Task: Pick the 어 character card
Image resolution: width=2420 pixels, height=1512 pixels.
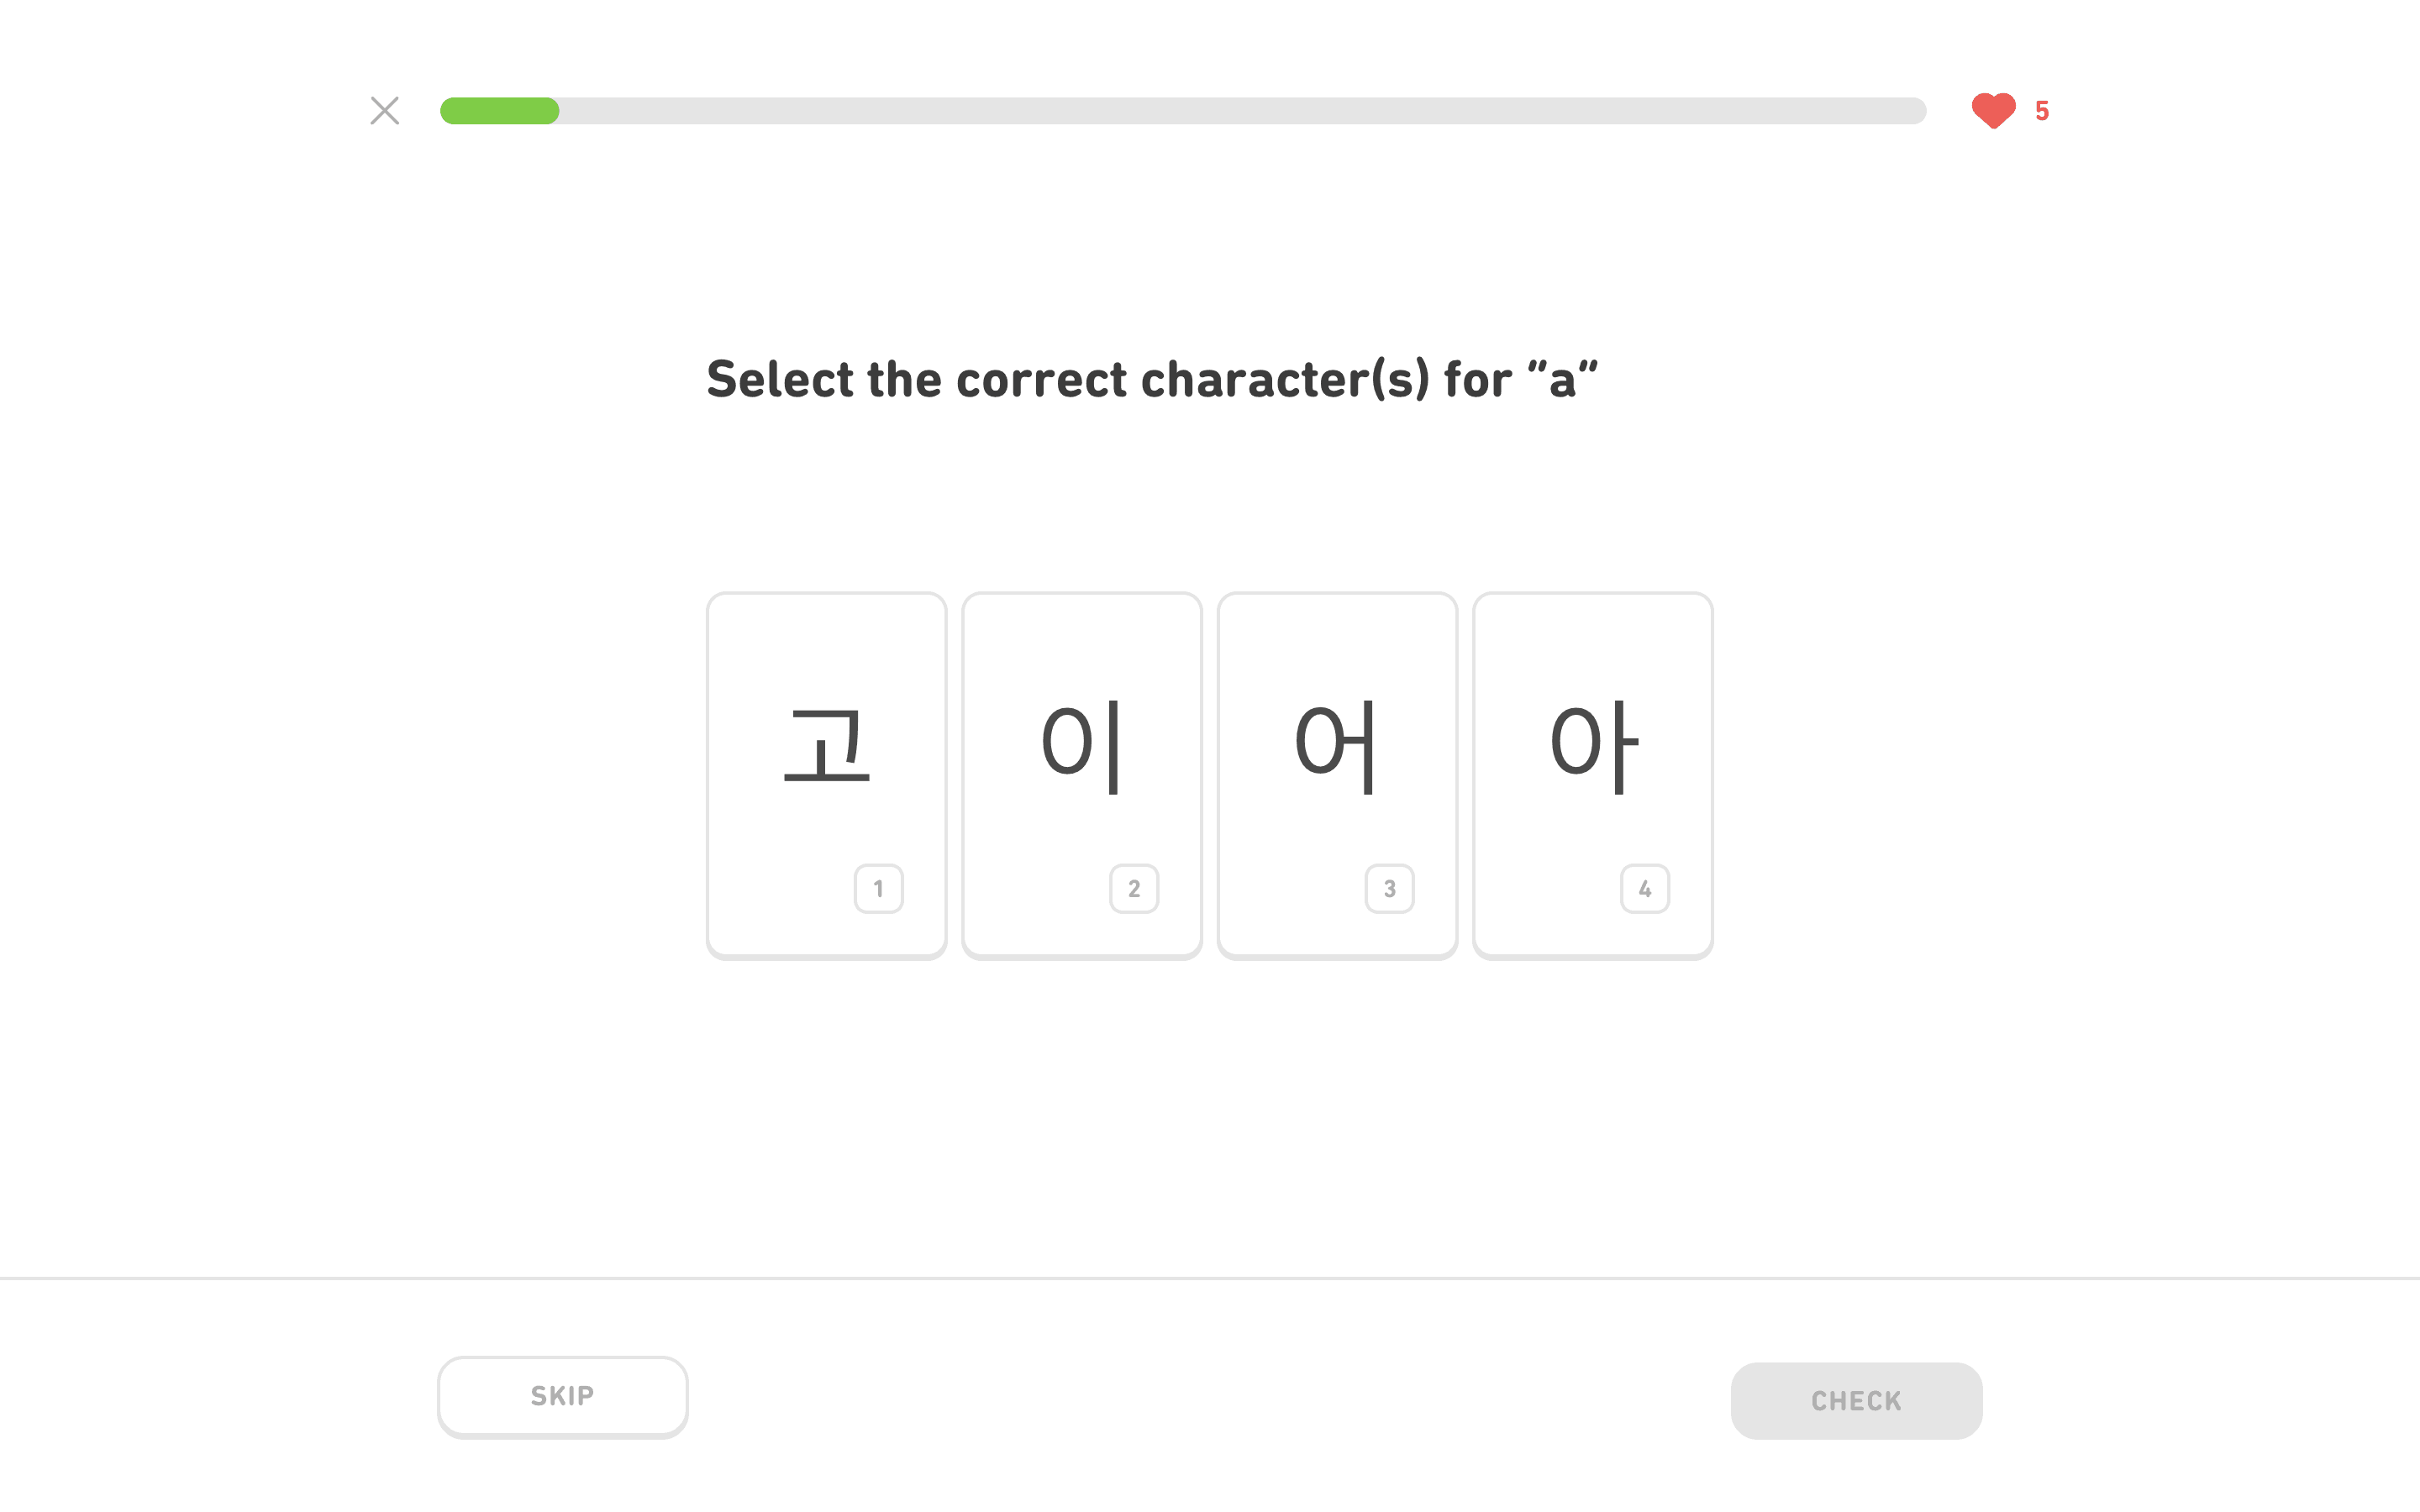Action: pyautogui.click(x=1336, y=775)
